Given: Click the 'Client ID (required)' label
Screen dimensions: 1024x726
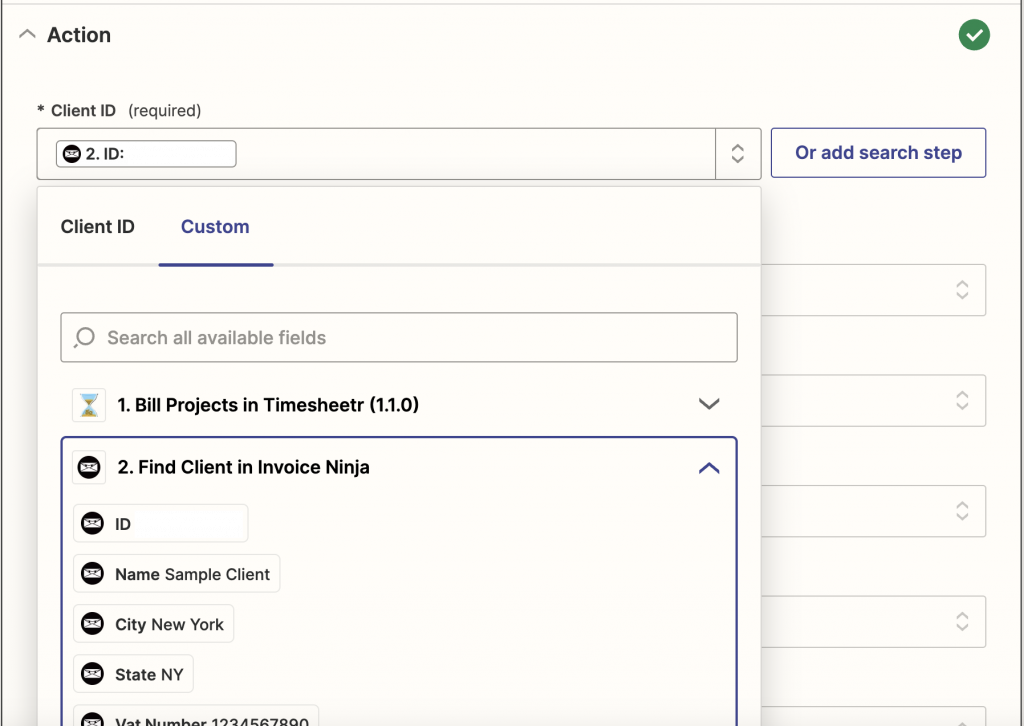Looking at the screenshot, I should pos(120,110).
